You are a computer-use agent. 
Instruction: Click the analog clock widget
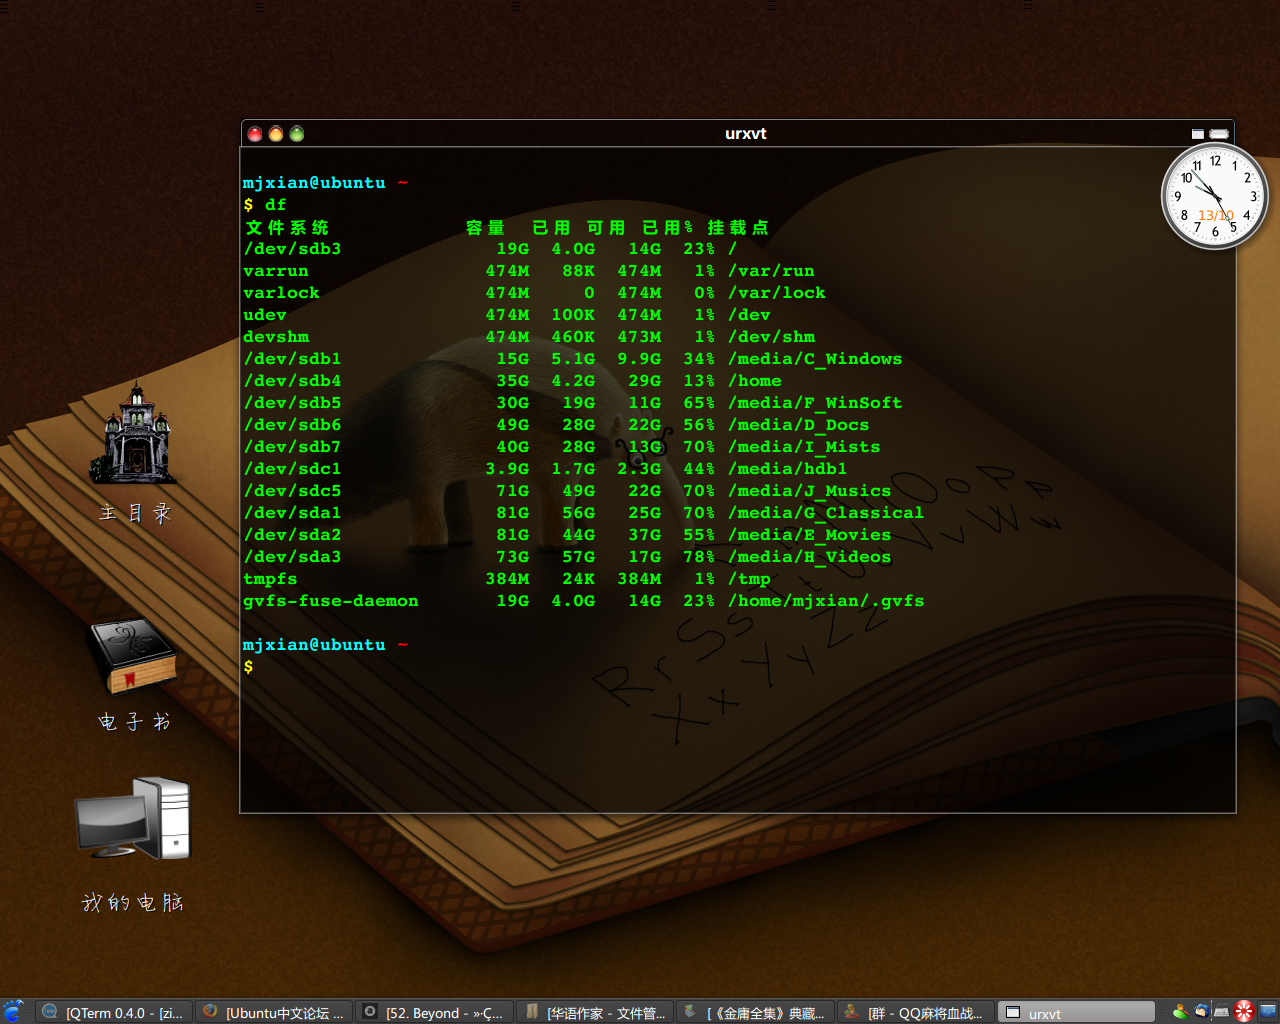[1214, 196]
